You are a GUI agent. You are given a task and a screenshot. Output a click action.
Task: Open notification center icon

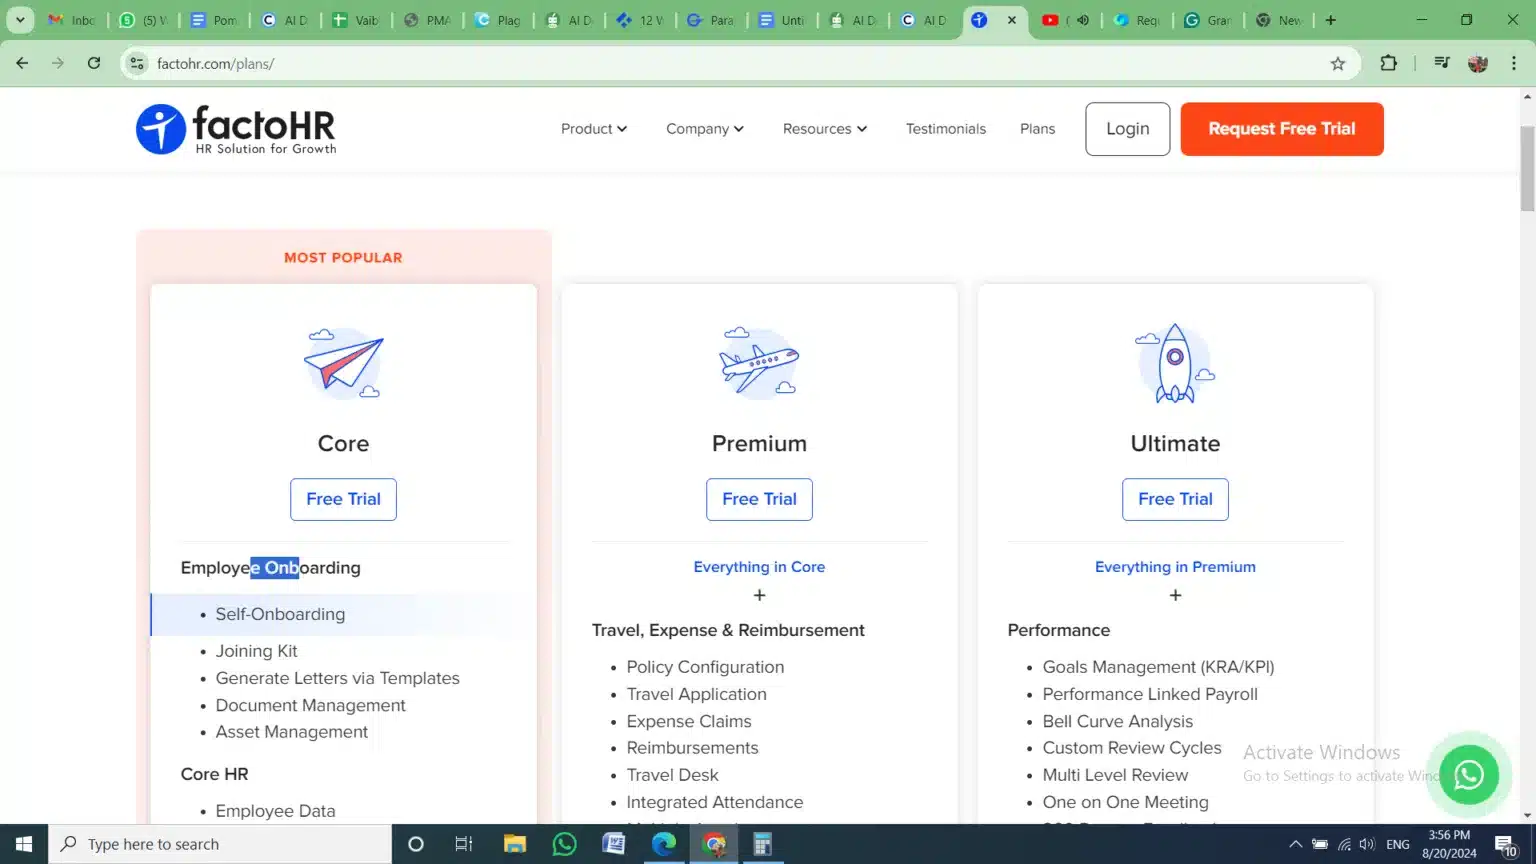coord(1507,845)
